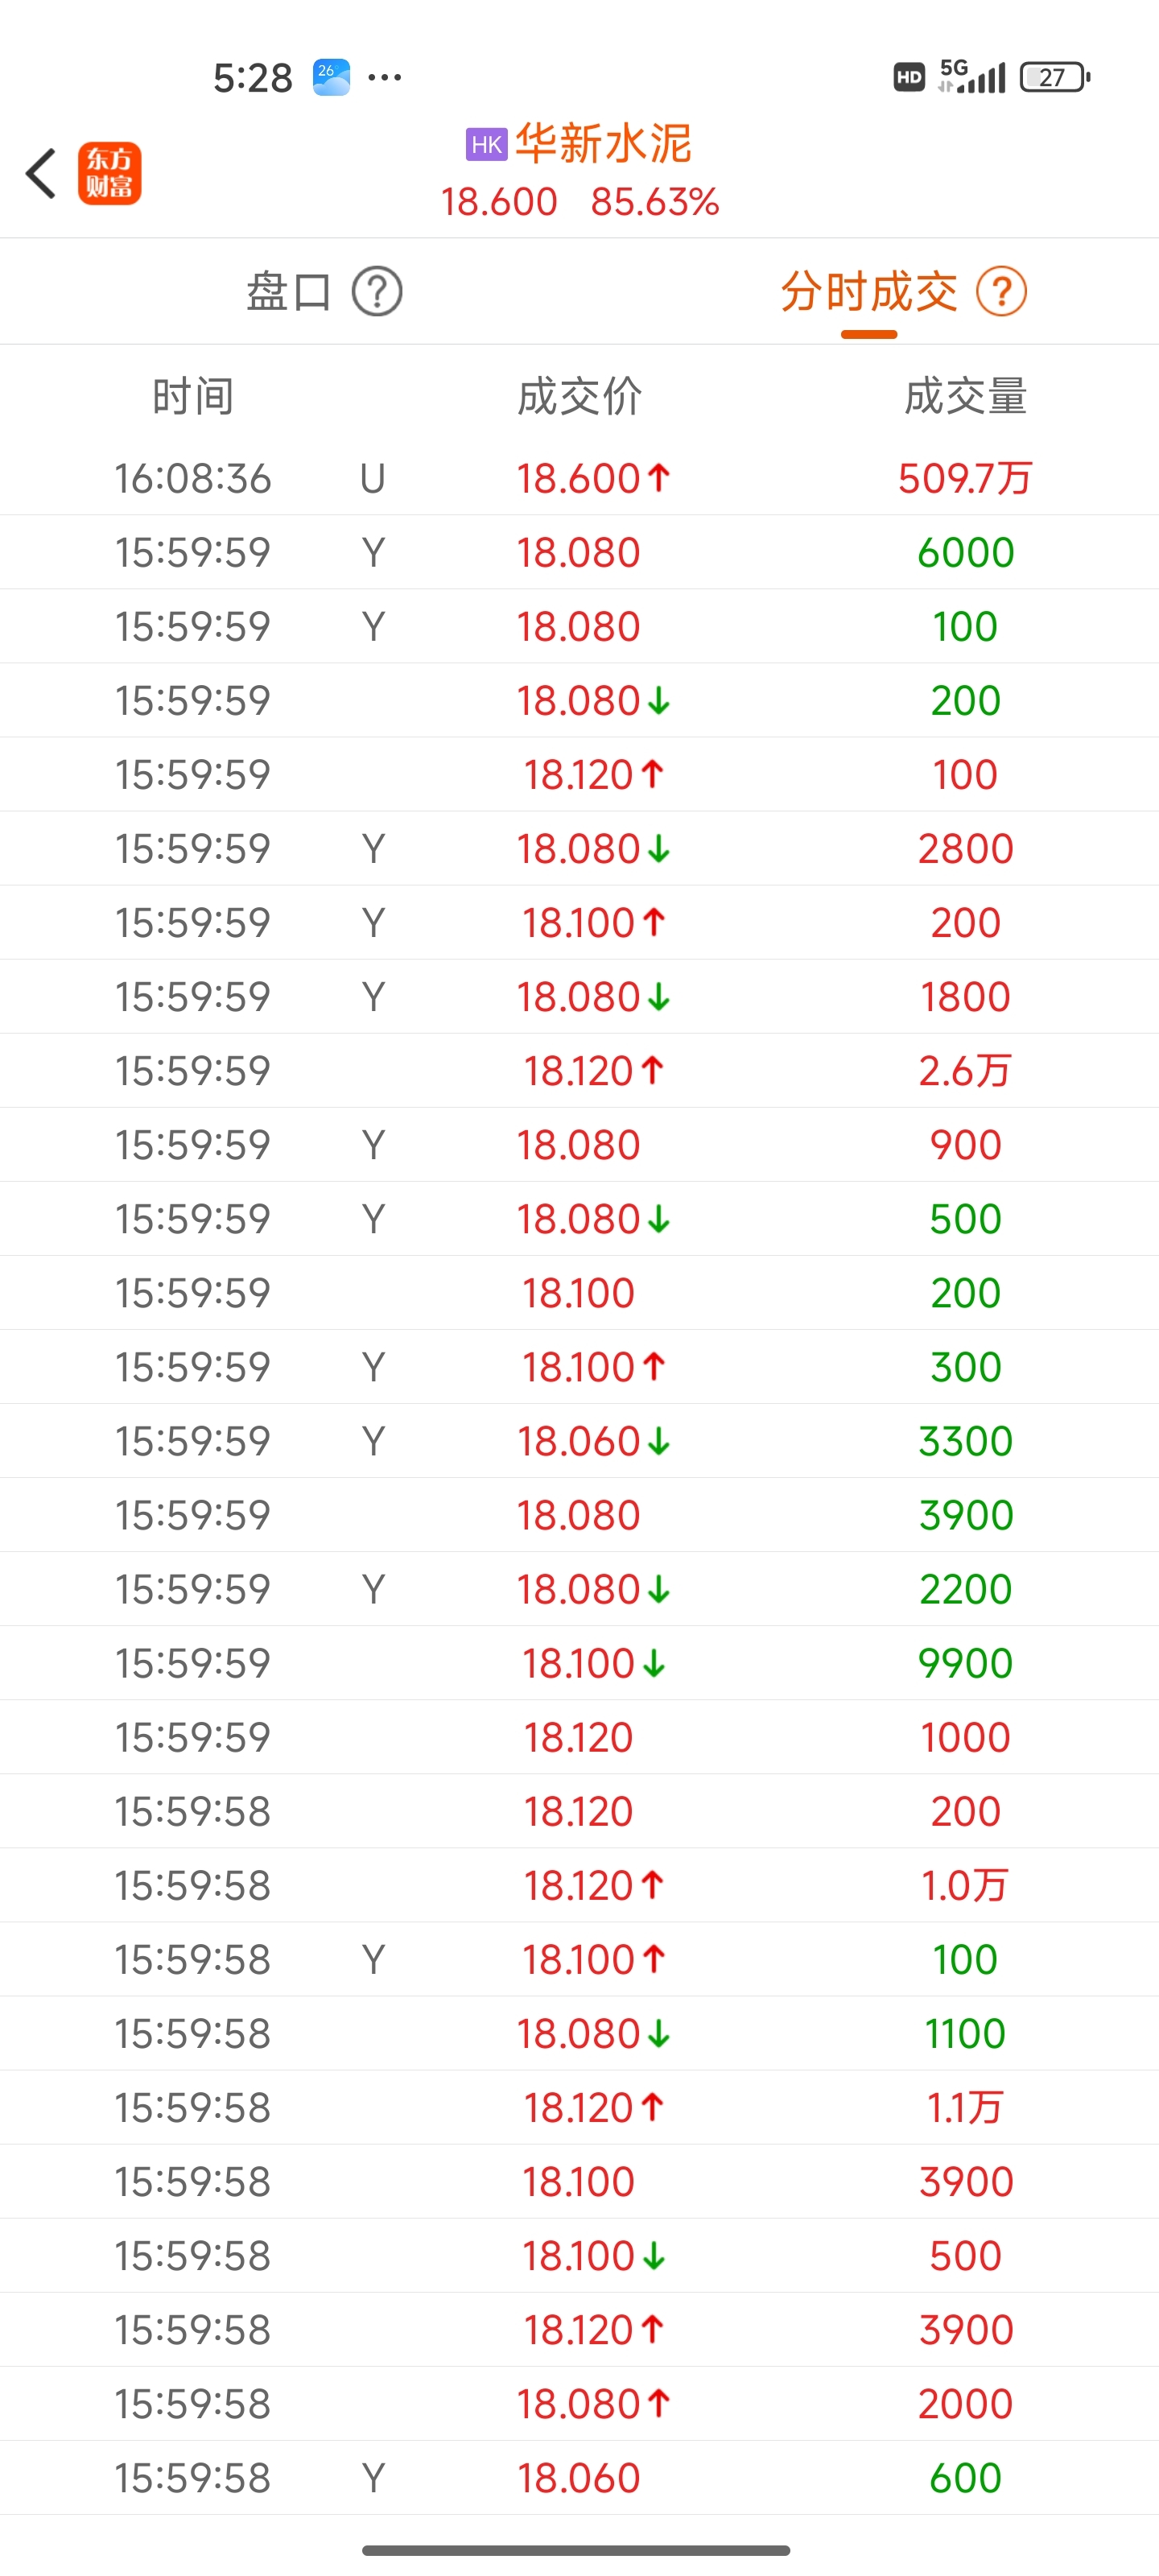This screenshot has width=1159, height=2576.
Task: Tap the battery indicator in status bar
Action: (1054, 77)
